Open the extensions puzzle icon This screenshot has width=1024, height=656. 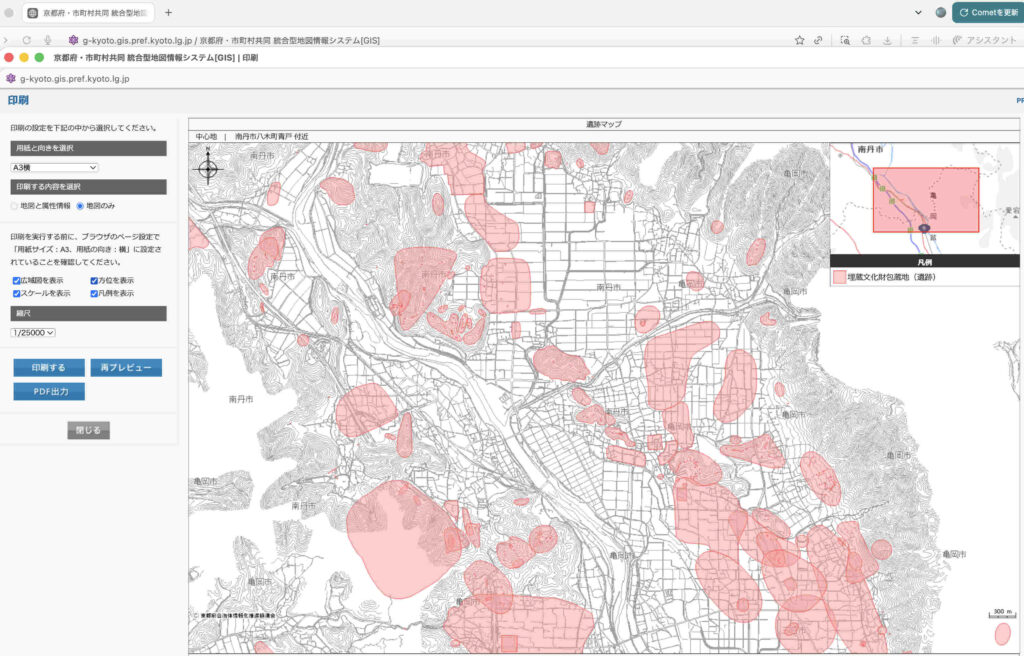(x=866, y=40)
